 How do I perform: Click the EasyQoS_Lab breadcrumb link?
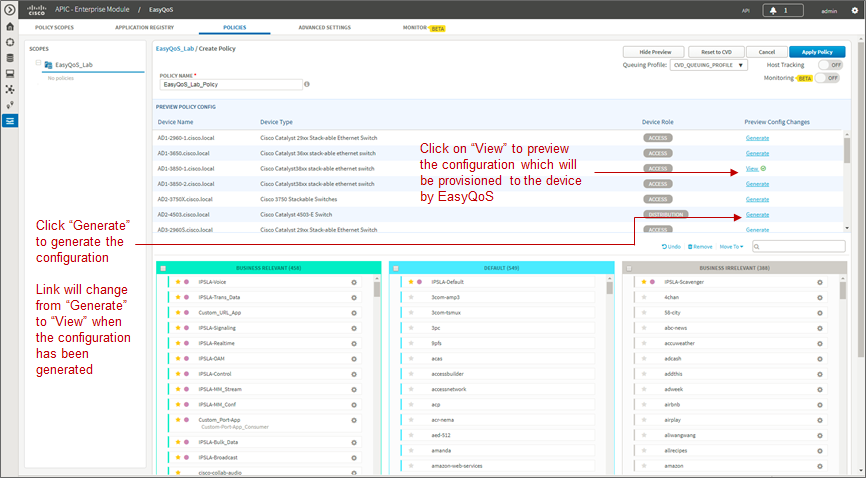coord(175,49)
